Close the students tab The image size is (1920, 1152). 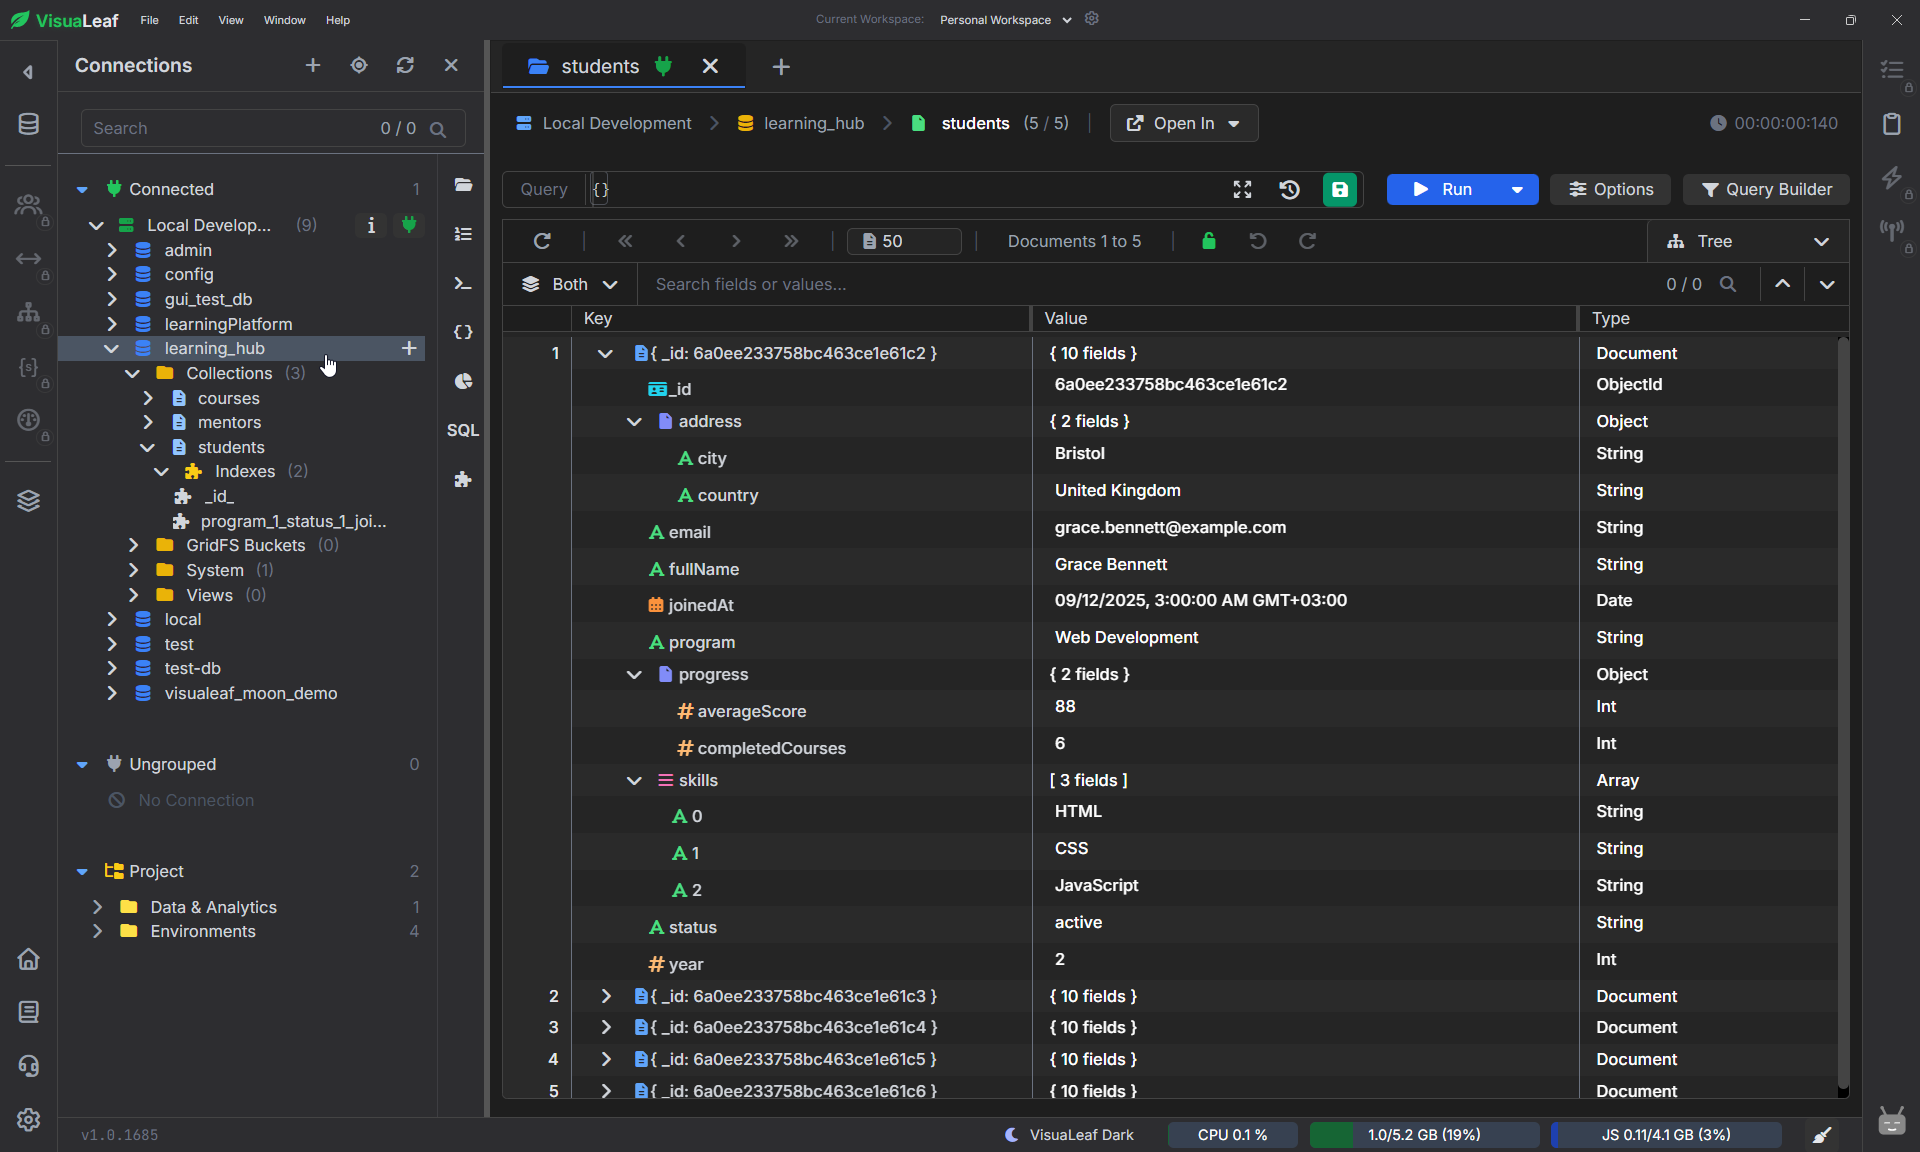click(x=710, y=66)
